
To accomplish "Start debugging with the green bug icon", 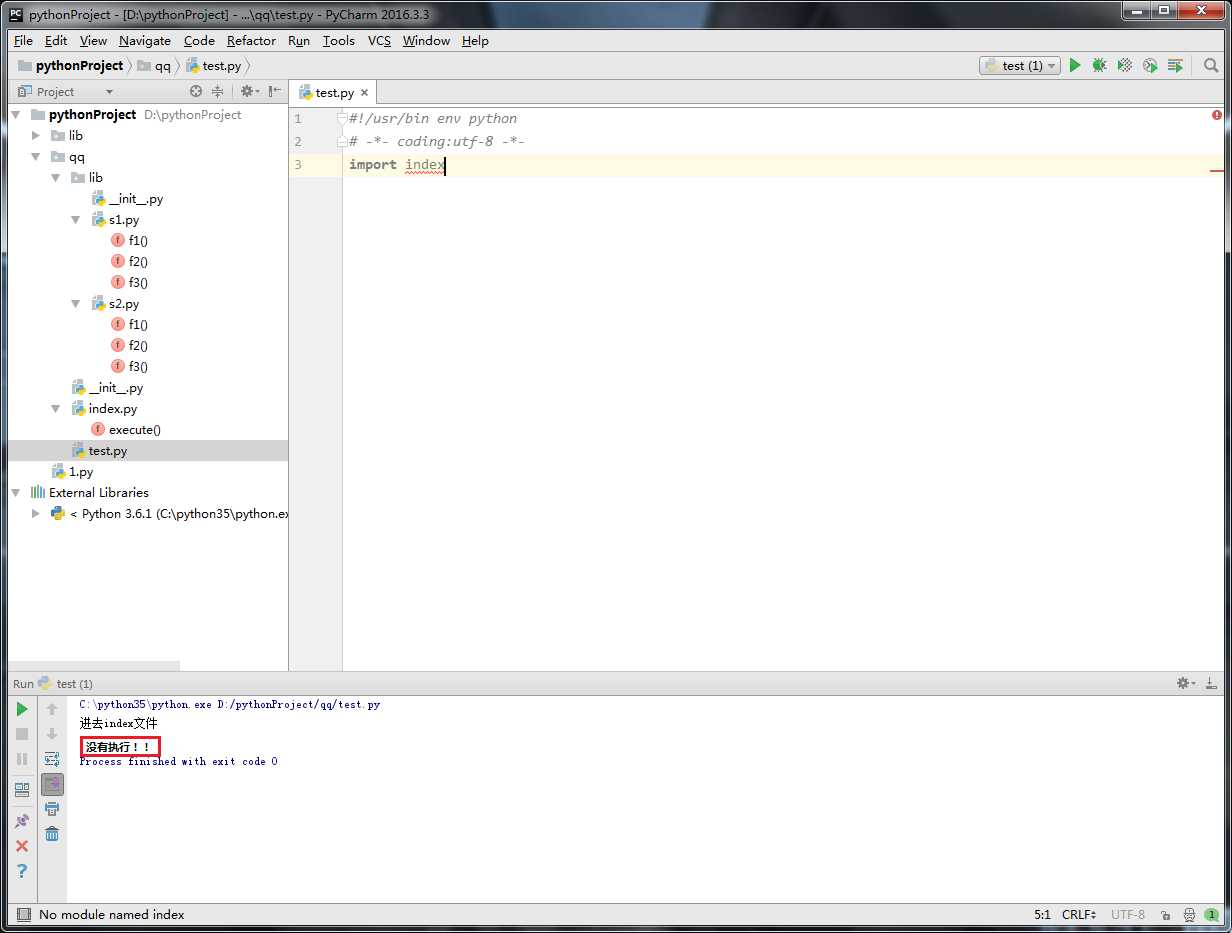I will [x=1099, y=65].
